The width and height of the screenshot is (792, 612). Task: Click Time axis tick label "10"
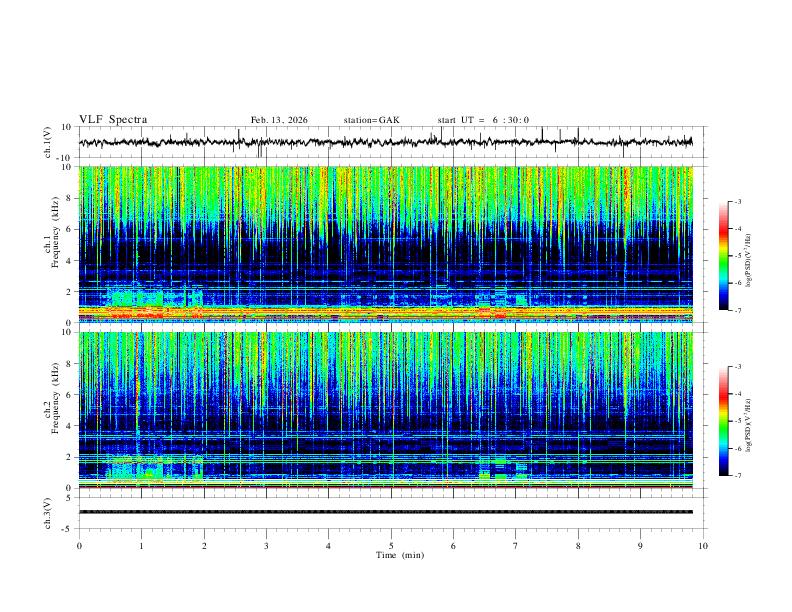[703, 546]
